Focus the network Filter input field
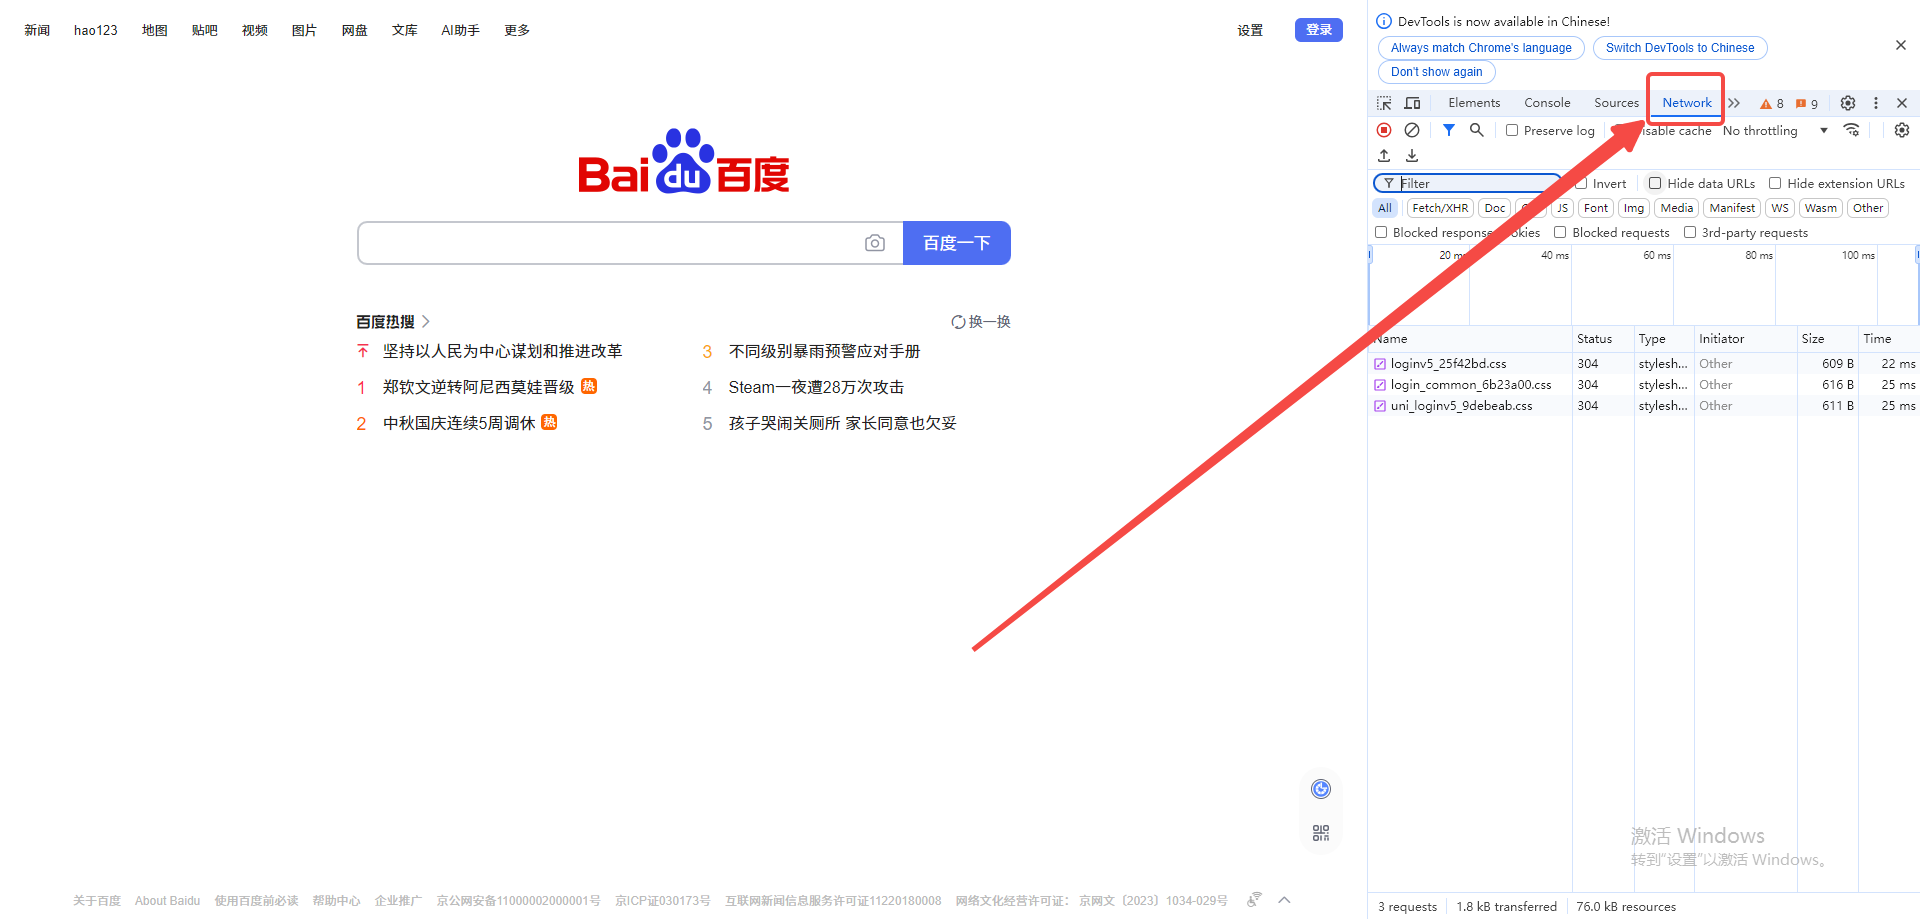Screen dimensions: 1920x919 point(1468,183)
